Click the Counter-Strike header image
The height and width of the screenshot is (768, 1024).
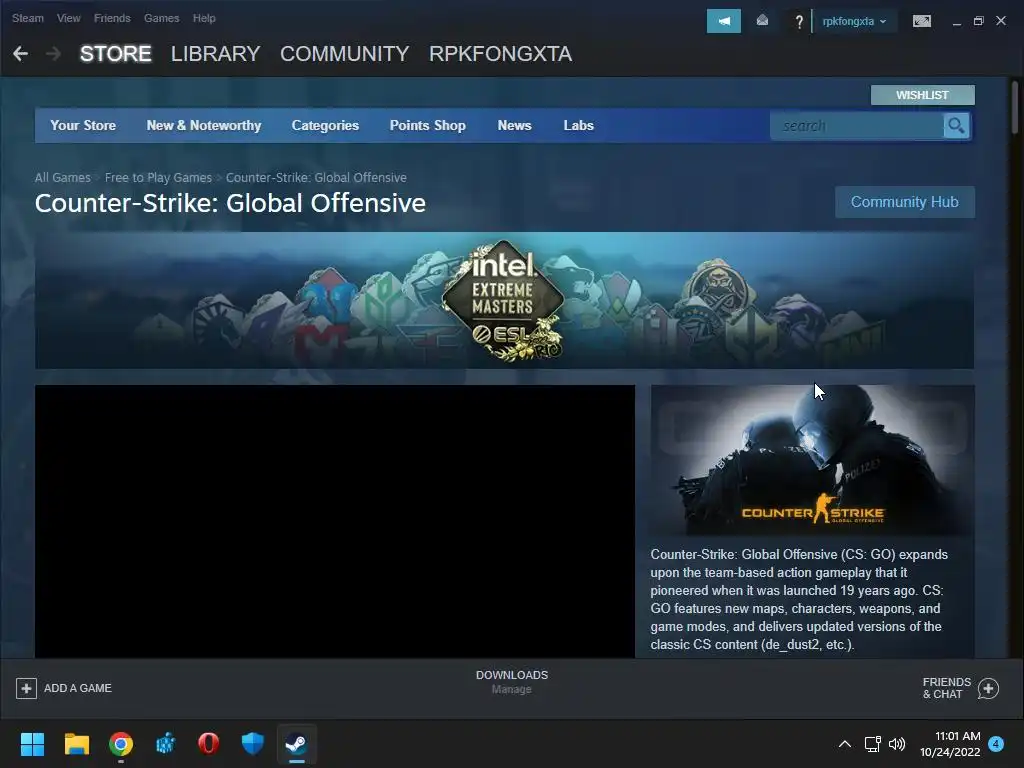[812, 460]
